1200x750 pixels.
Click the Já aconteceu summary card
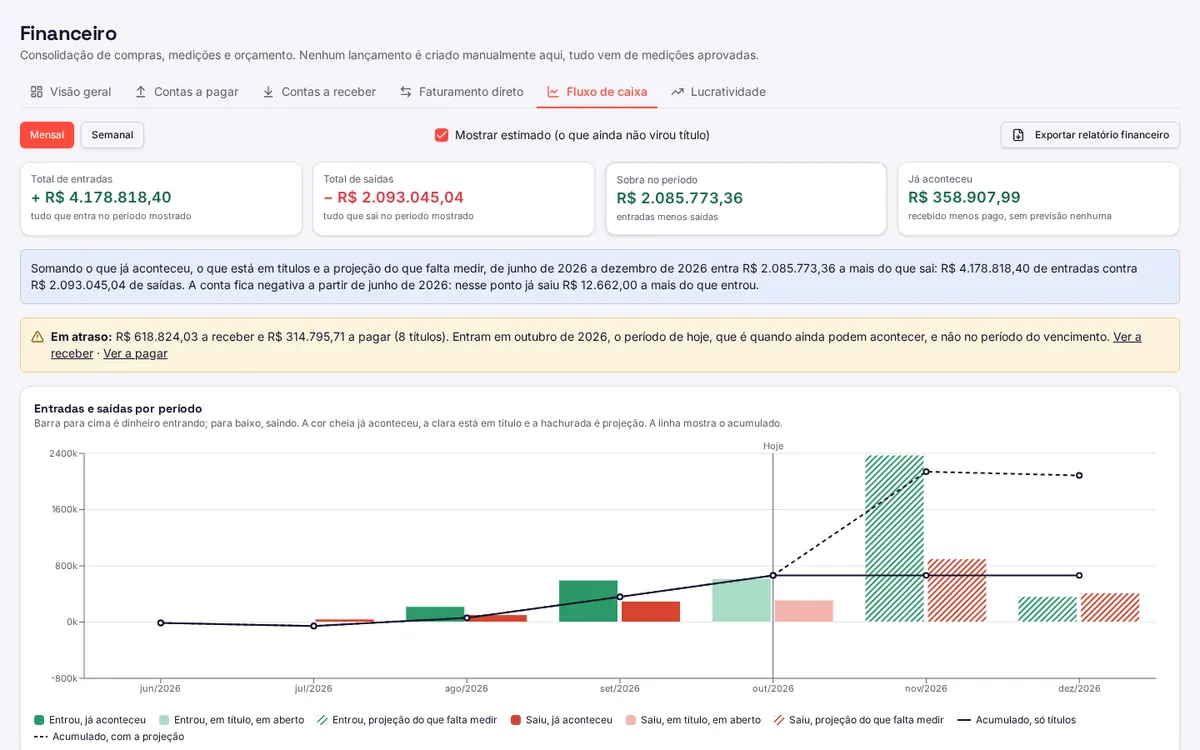tap(1039, 199)
